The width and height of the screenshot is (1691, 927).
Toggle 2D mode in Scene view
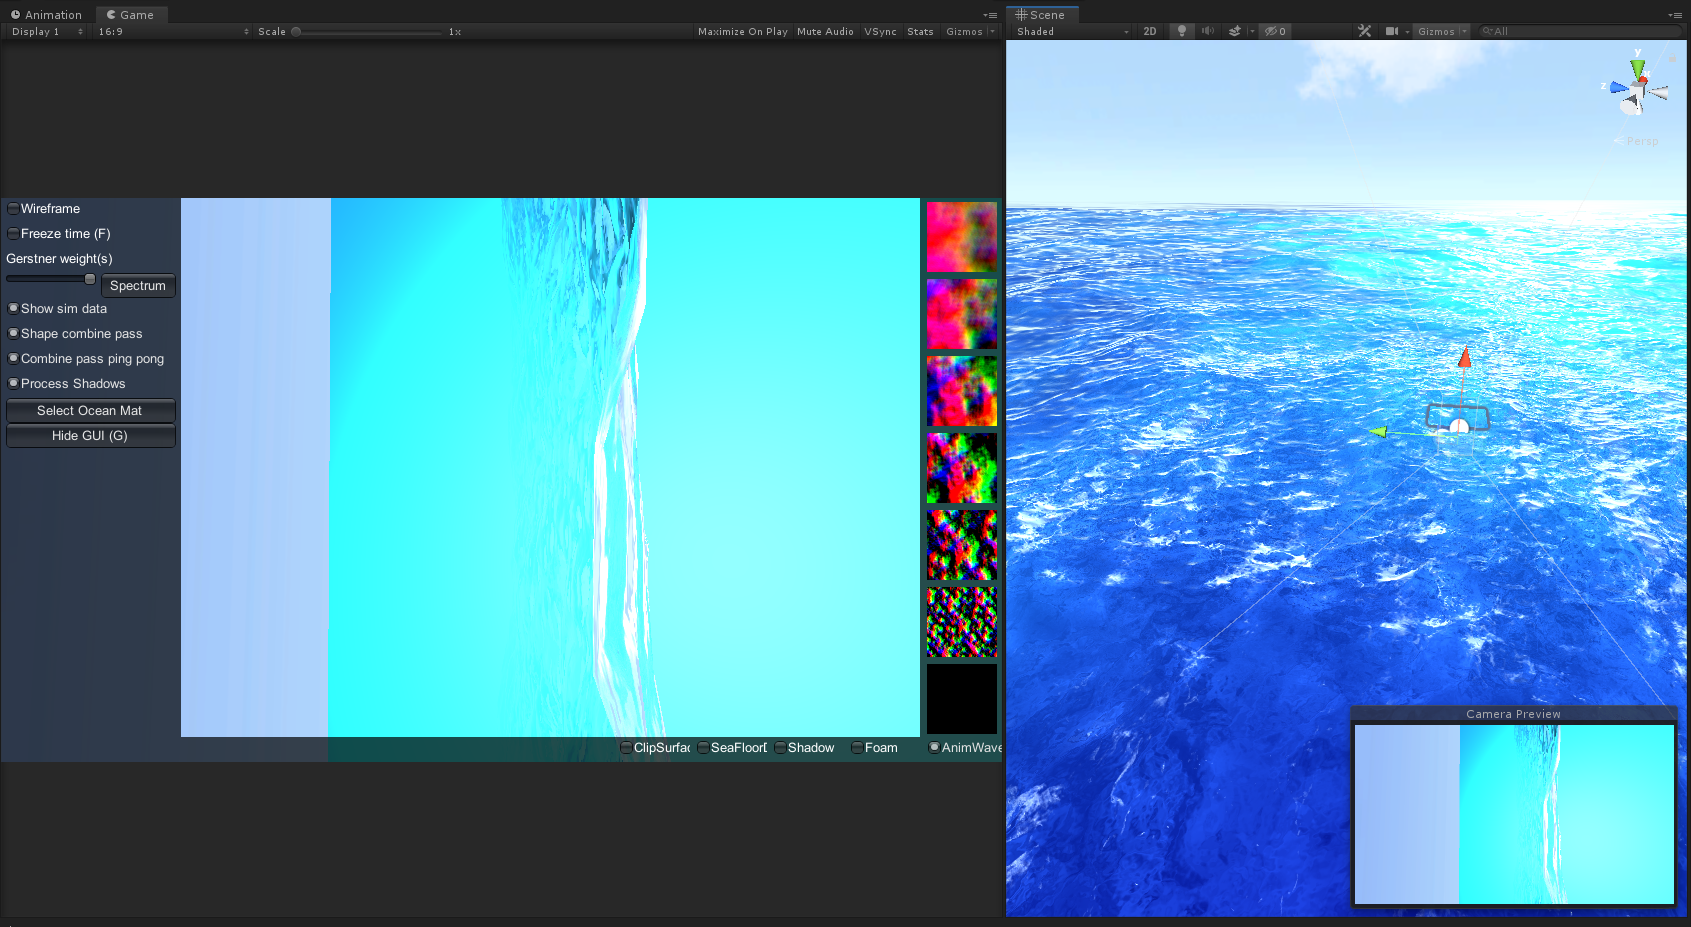[x=1150, y=31]
